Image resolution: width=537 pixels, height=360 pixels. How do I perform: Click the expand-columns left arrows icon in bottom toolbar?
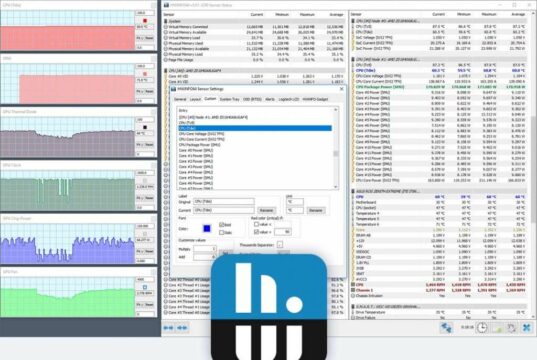[168, 328]
